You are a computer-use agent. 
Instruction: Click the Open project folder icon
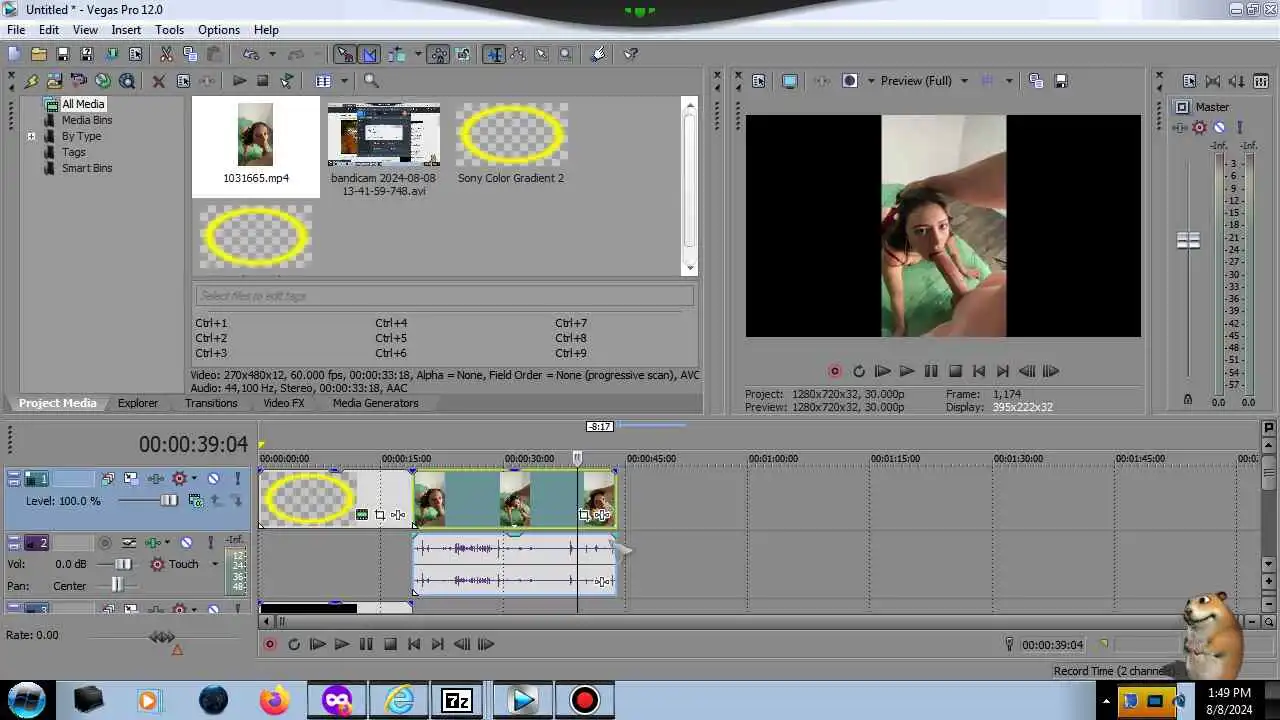point(39,54)
